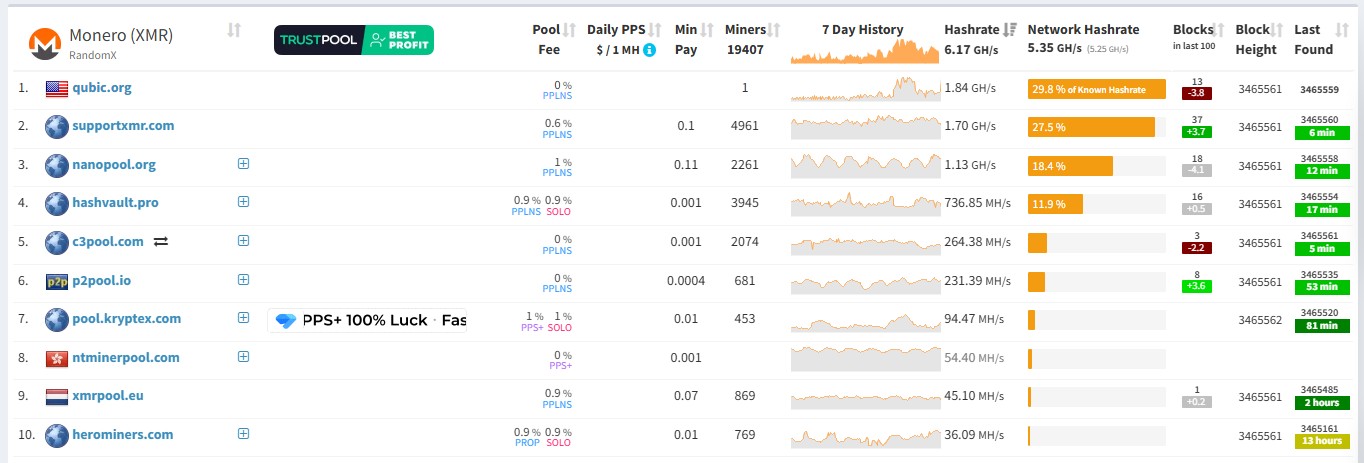The height and width of the screenshot is (463, 1364).
Task: Click the Kryptex PPS+ 100% Luck banner
Action: (367, 321)
